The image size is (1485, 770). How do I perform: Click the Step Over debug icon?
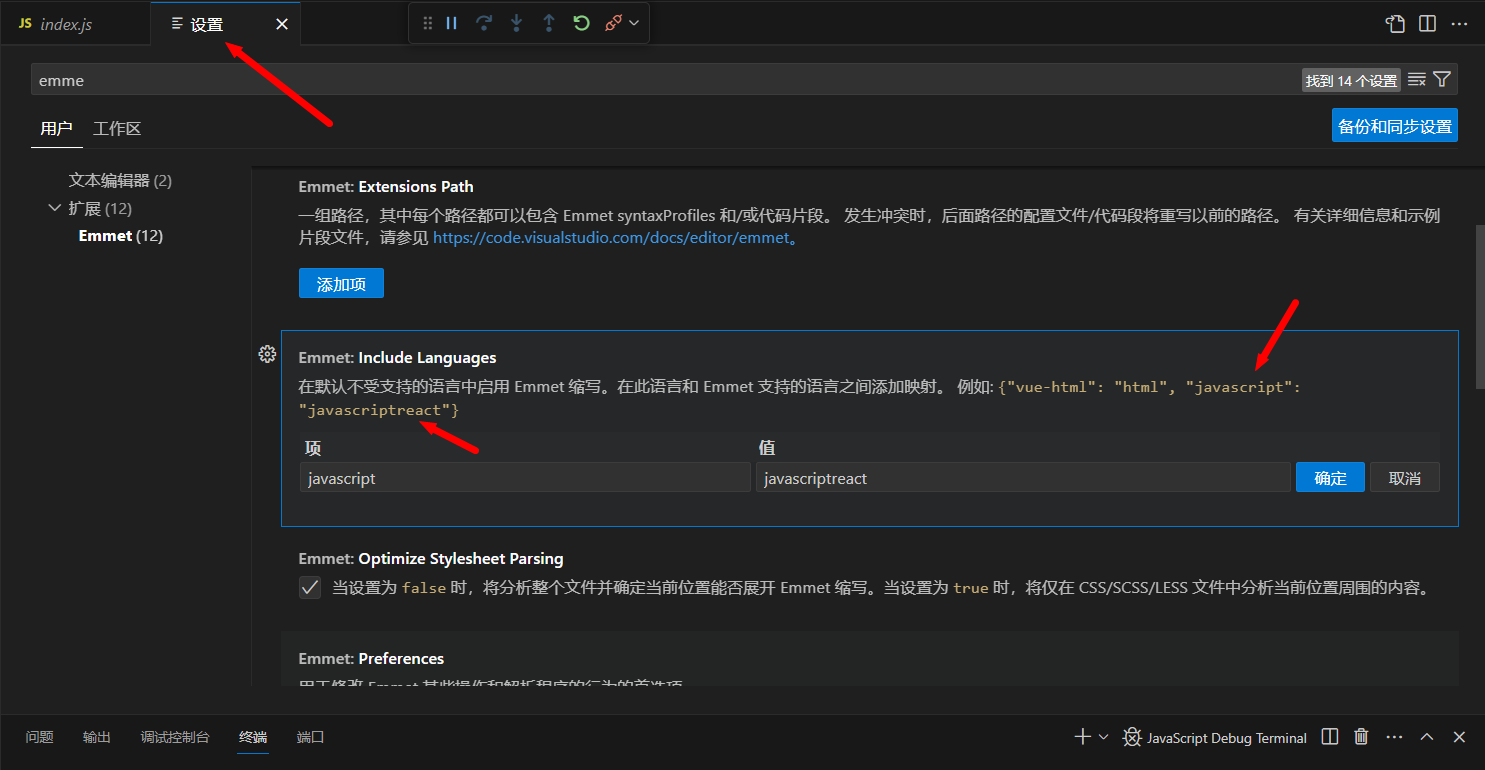[484, 23]
